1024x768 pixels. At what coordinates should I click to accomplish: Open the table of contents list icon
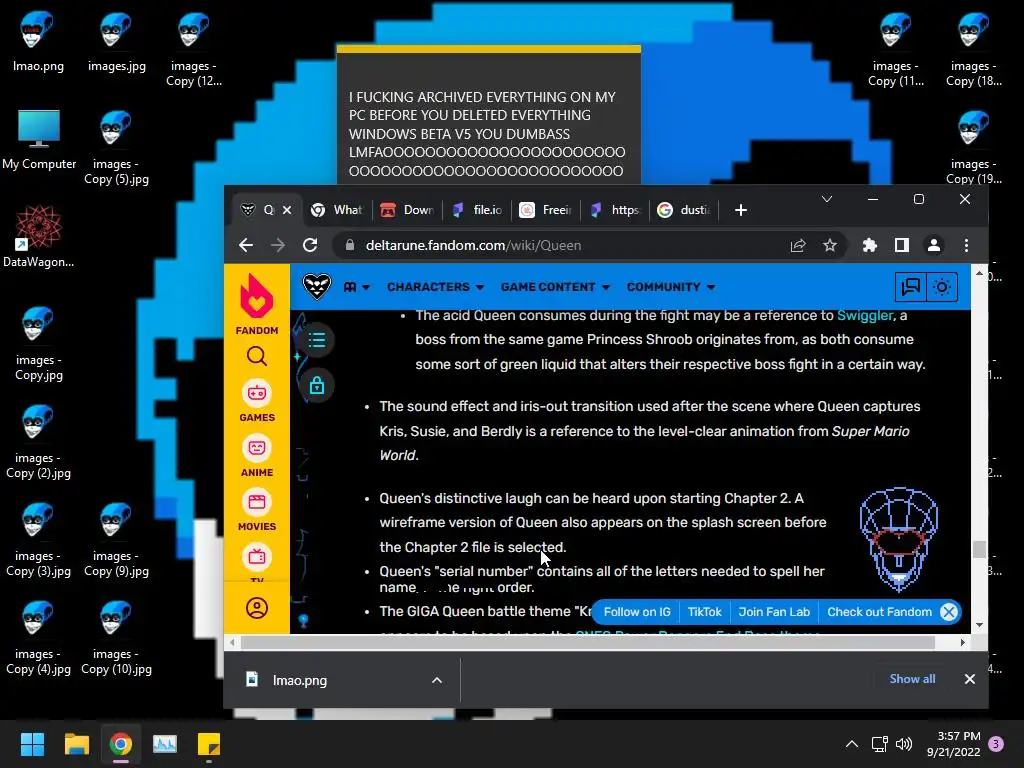pyautogui.click(x=317, y=340)
